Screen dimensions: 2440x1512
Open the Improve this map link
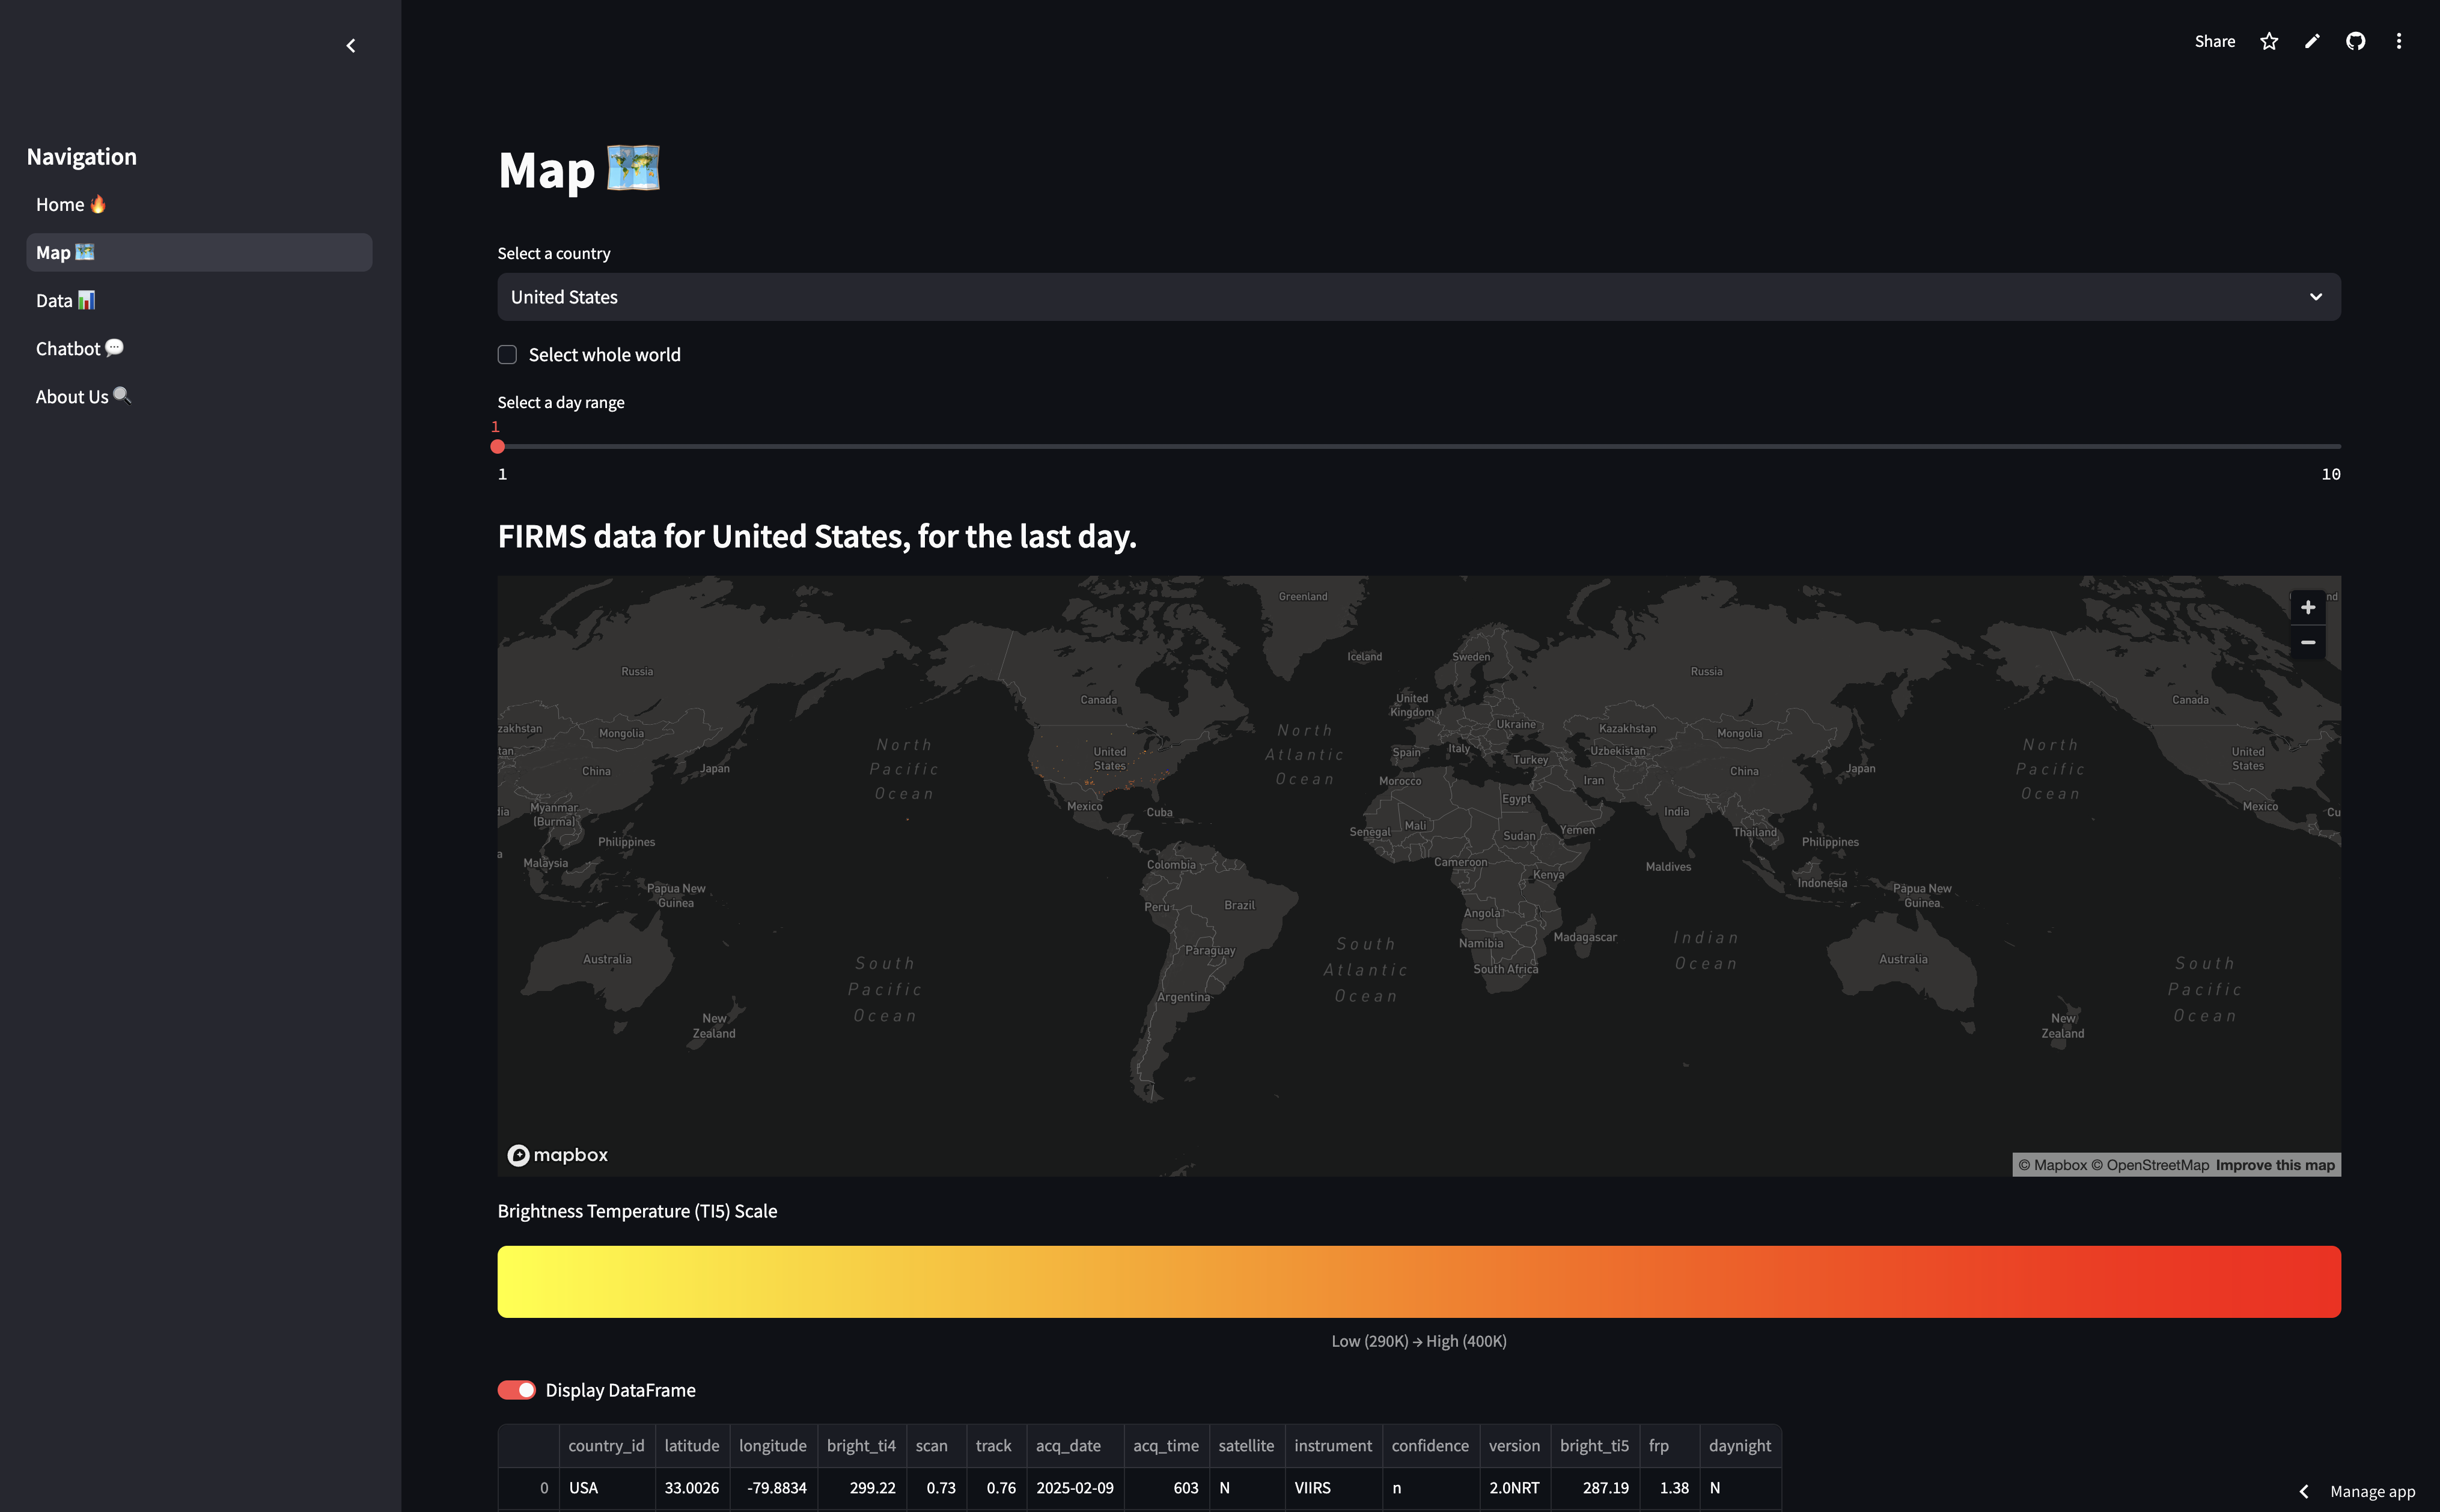pyautogui.click(x=2275, y=1165)
